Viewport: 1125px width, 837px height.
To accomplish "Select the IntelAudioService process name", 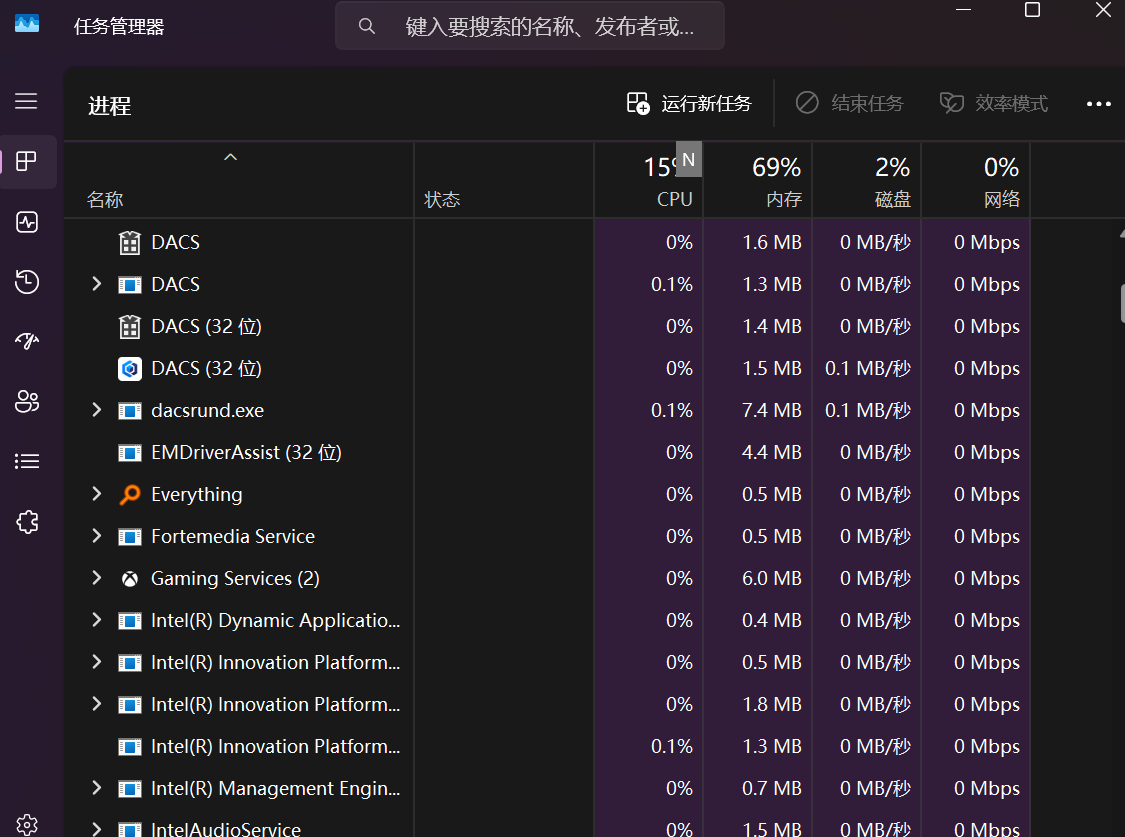I will coord(226,829).
